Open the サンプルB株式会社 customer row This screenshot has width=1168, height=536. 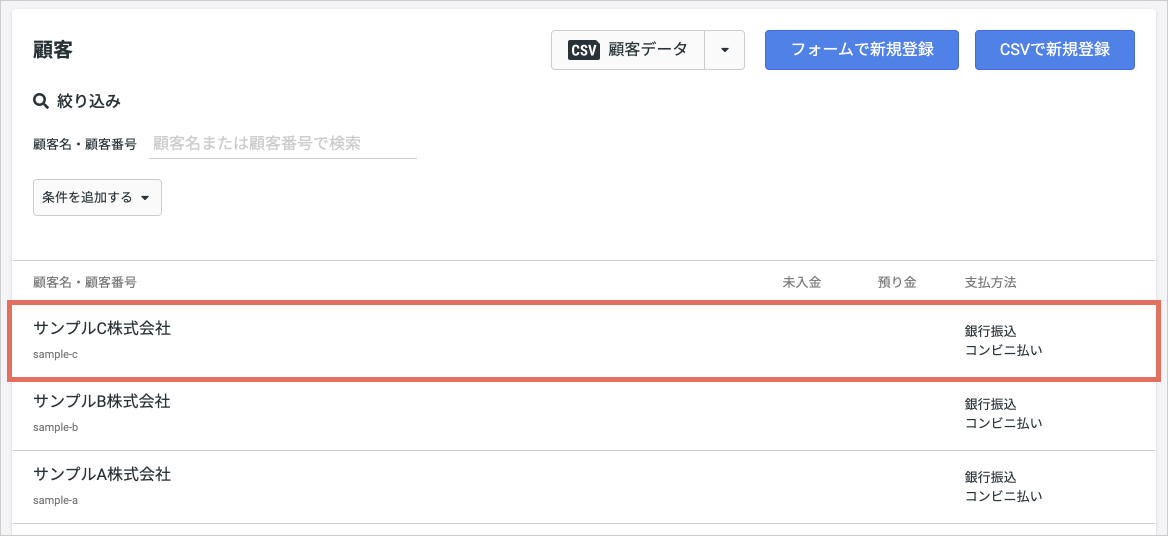click(584, 414)
